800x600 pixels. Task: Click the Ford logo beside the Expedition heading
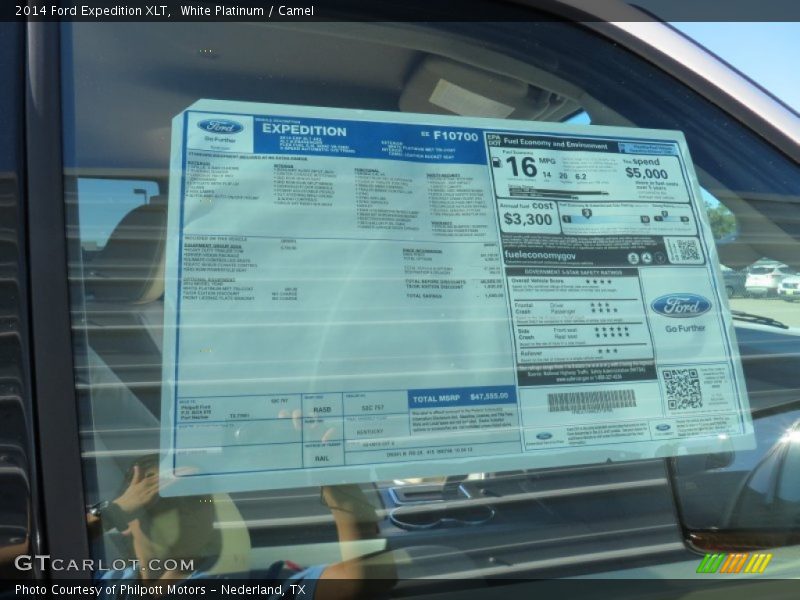[x=220, y=127]
